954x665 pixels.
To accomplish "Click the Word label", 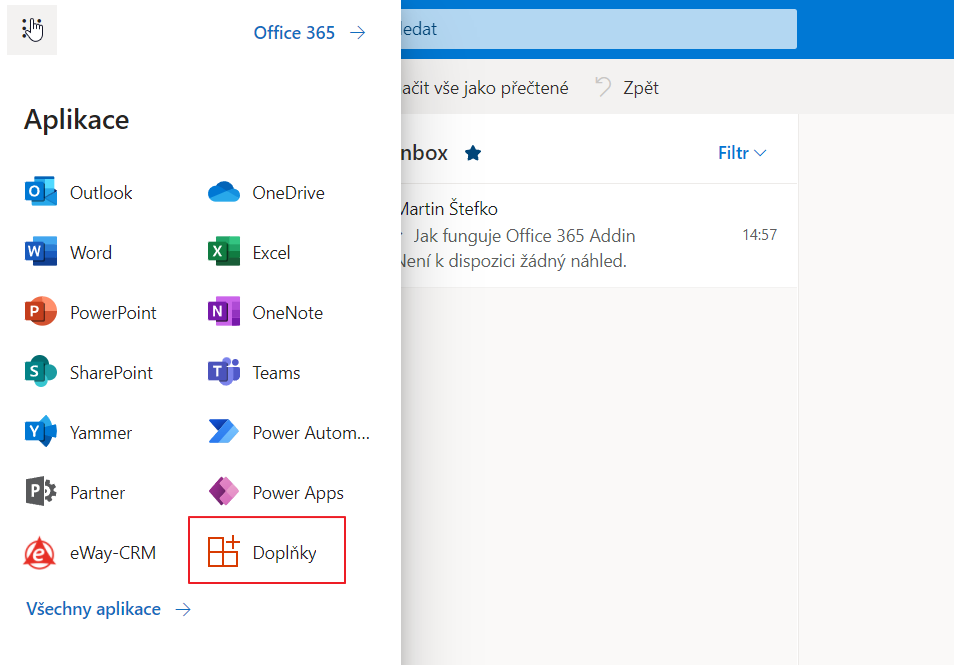I will pos(91,252).
